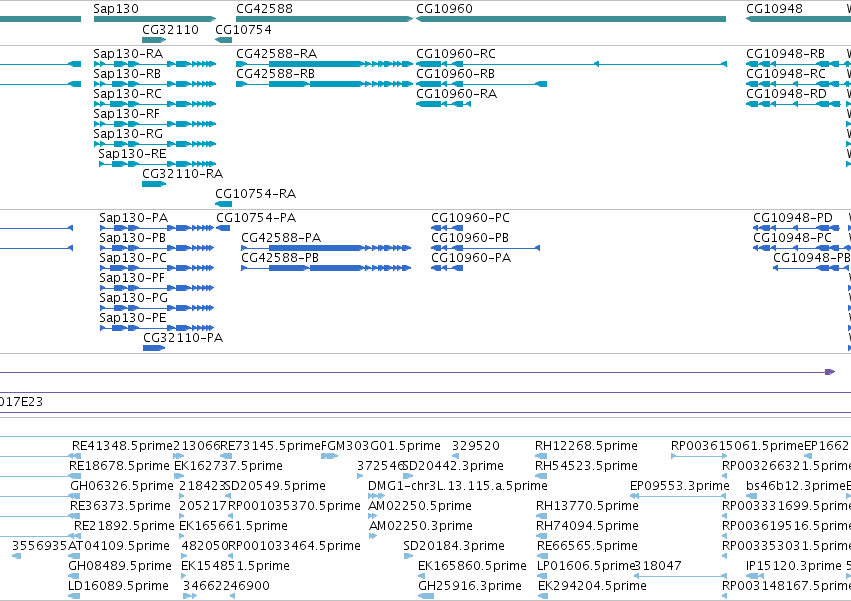Select transcript CG10948-RD

786,93
